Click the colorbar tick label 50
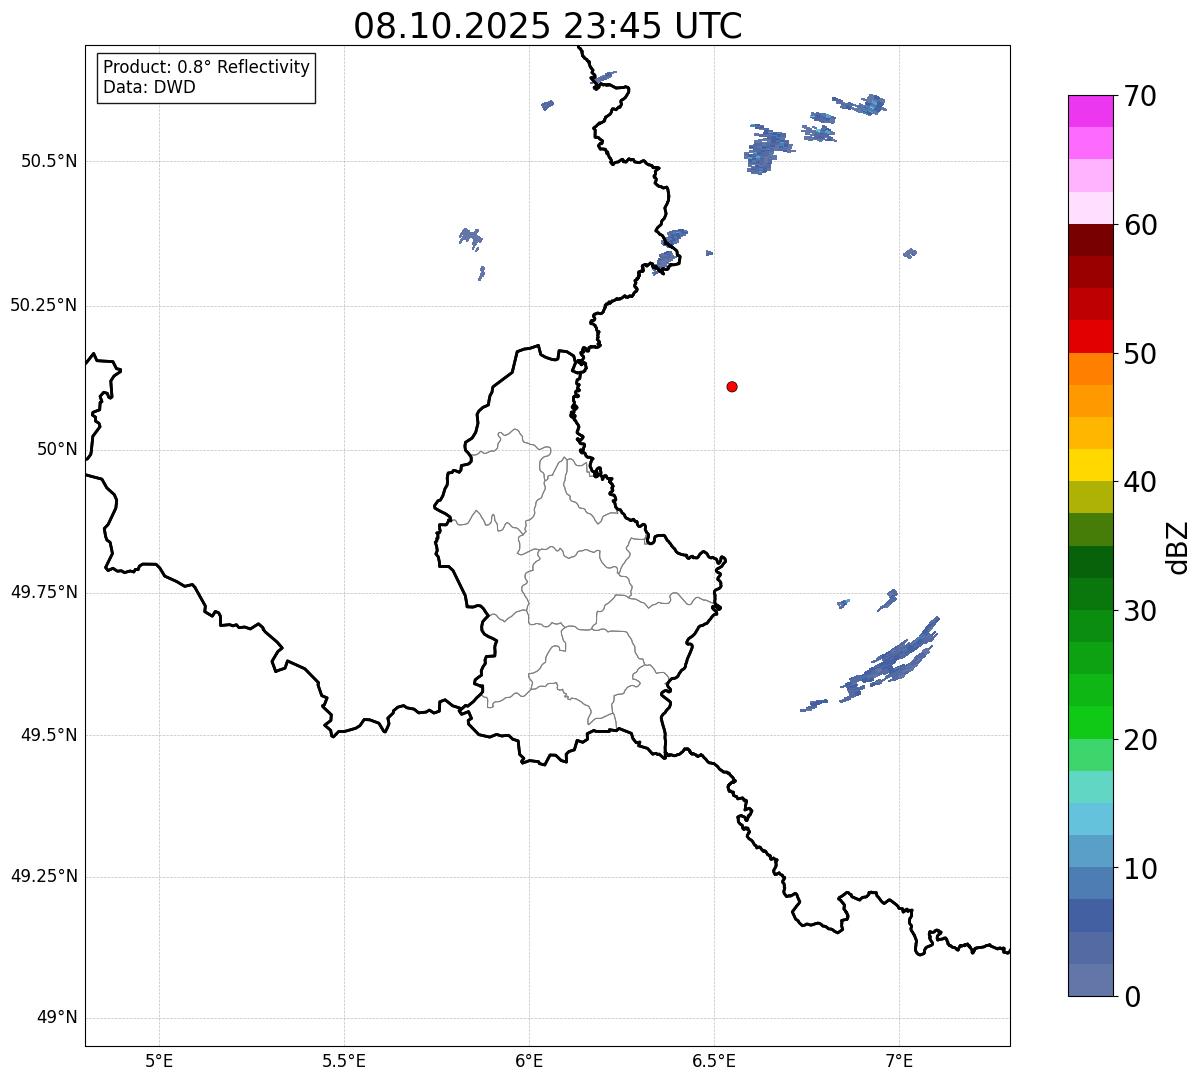Viewport: 1202px width, 1081px height. pyautogui.click(x=1141, y=354)
